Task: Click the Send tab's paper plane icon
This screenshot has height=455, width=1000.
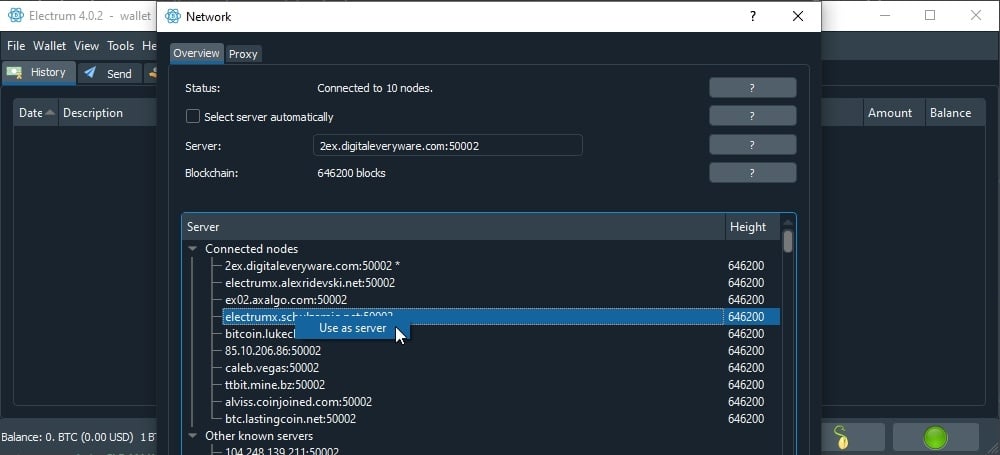Action: (91, 73)
